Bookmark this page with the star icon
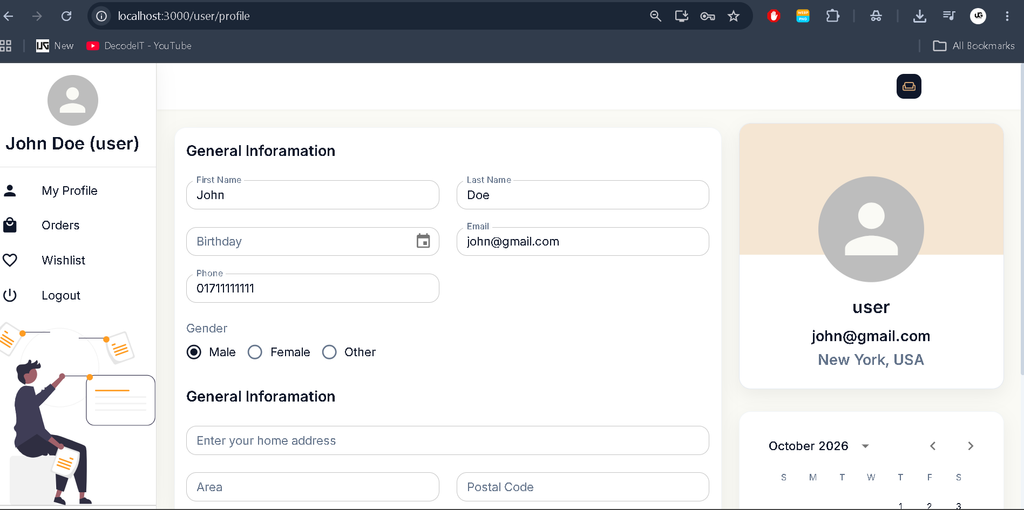 tap(733, 16)
